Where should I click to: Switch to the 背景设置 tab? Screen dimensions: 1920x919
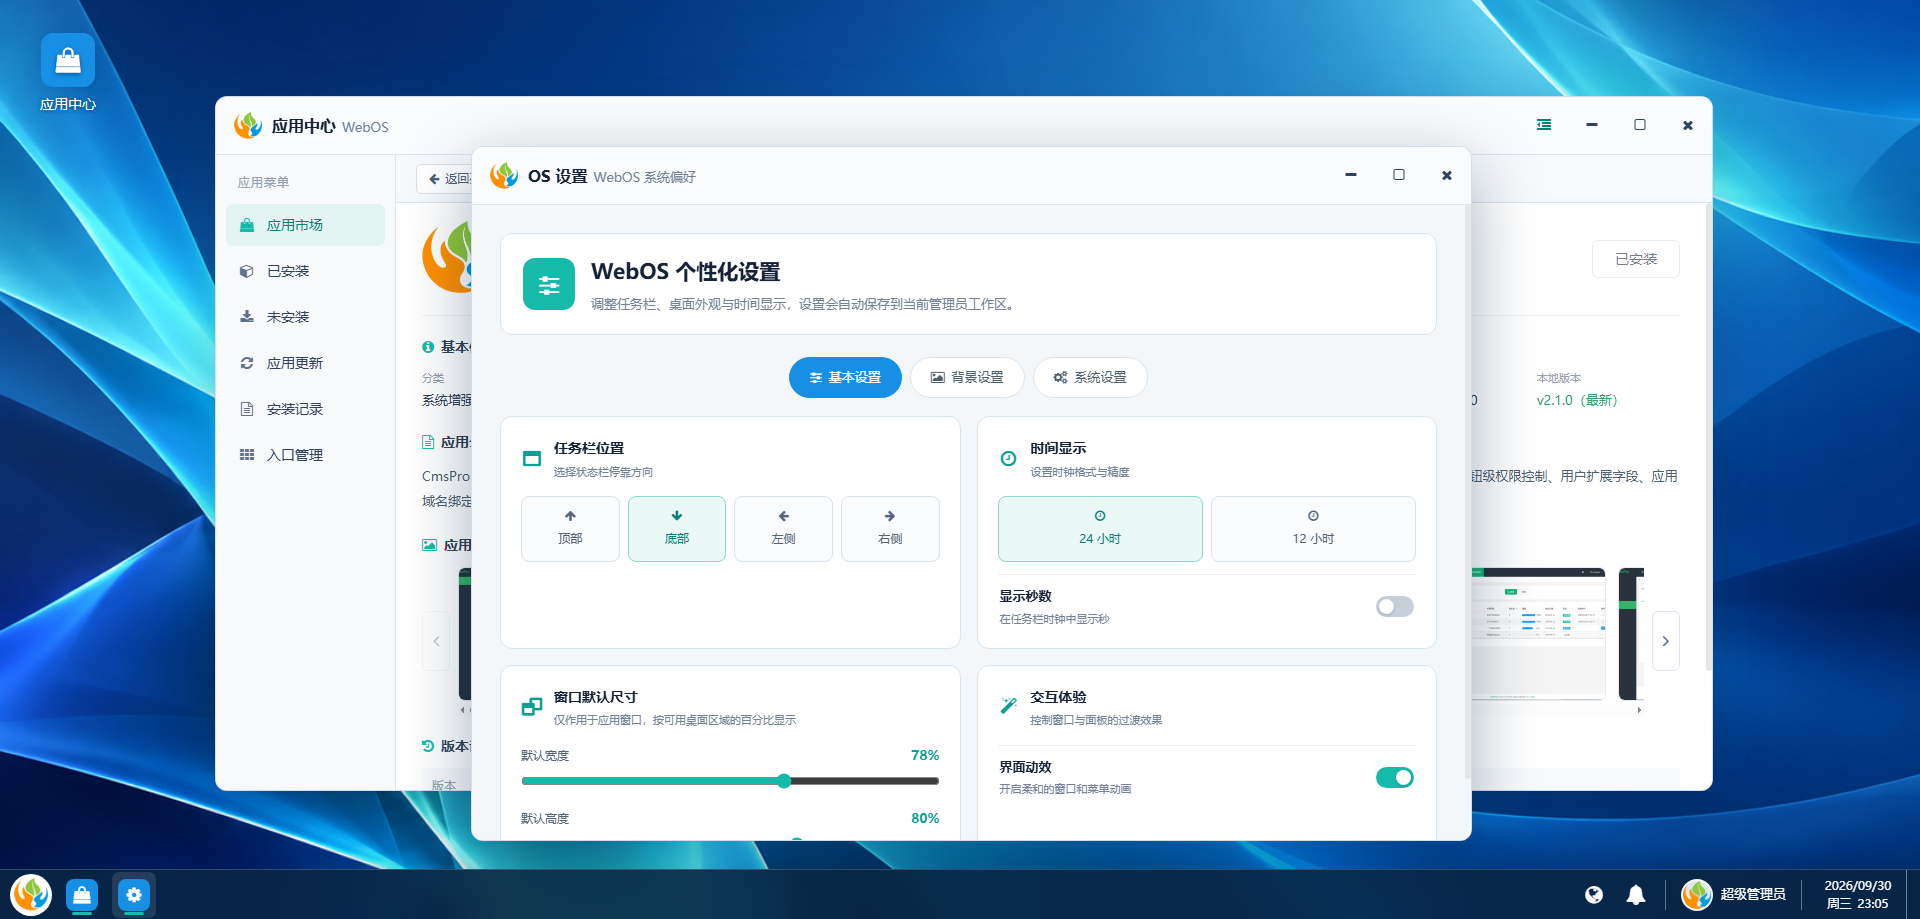967,378
